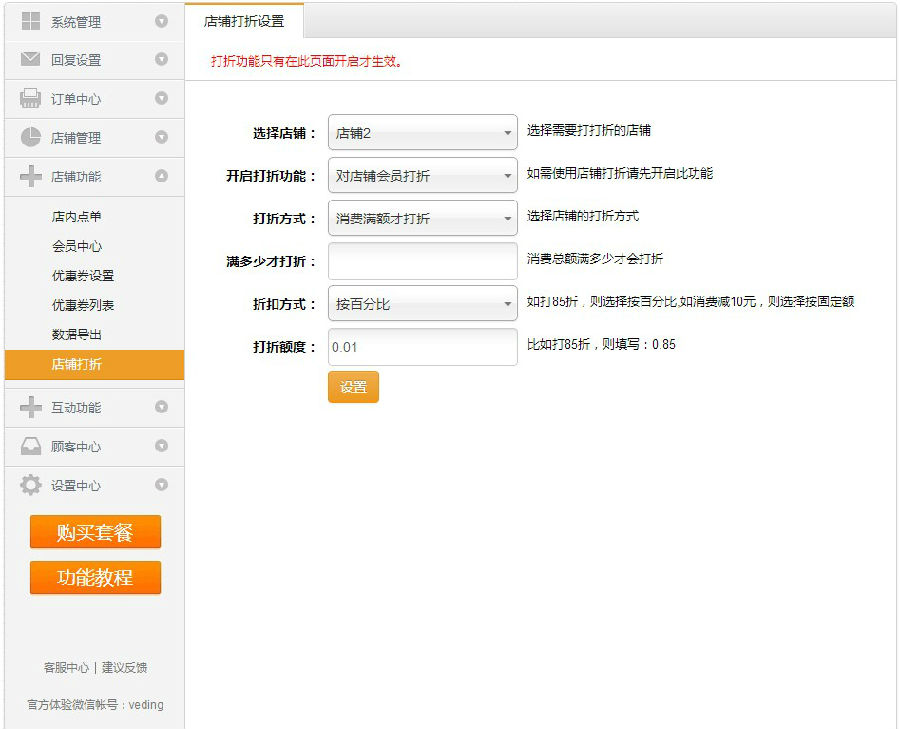Screen dimensions: 900x729
Task: Open the 客服中心 link
Action: point(66,668)
